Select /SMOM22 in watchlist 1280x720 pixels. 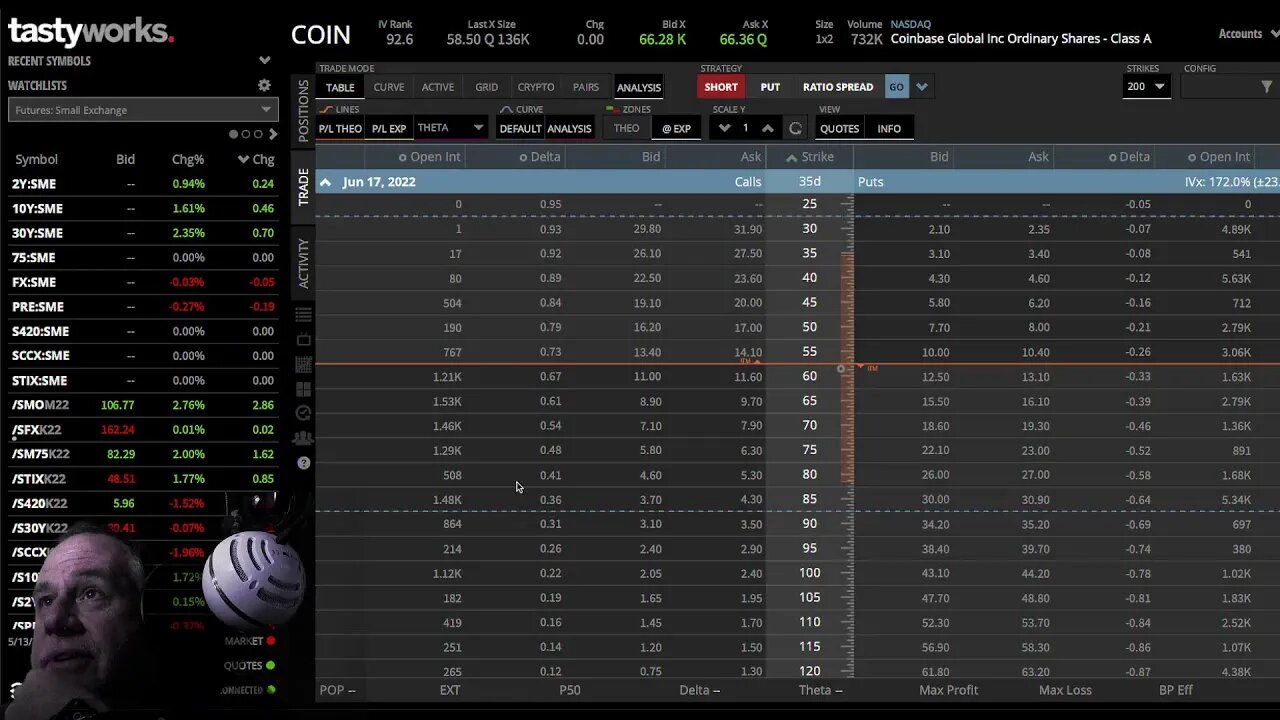point(142,405)
